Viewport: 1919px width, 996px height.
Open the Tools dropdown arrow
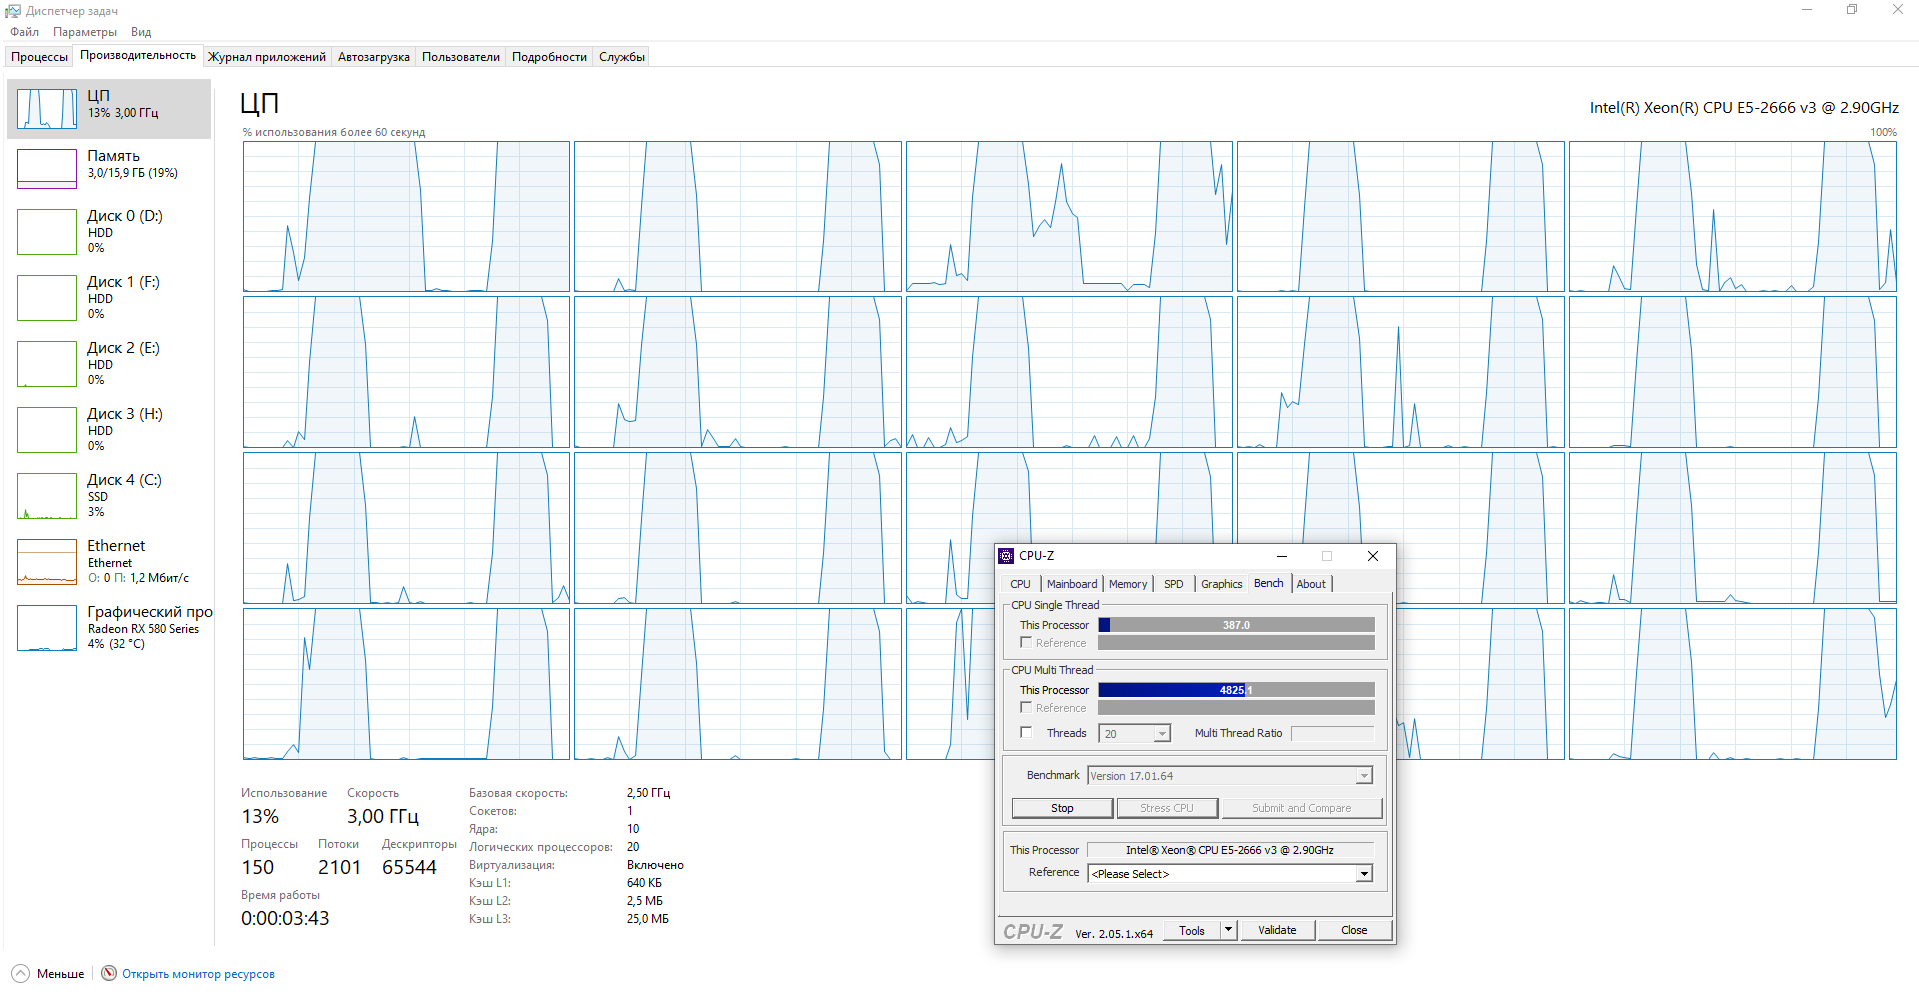click(x=1229, y=930)
